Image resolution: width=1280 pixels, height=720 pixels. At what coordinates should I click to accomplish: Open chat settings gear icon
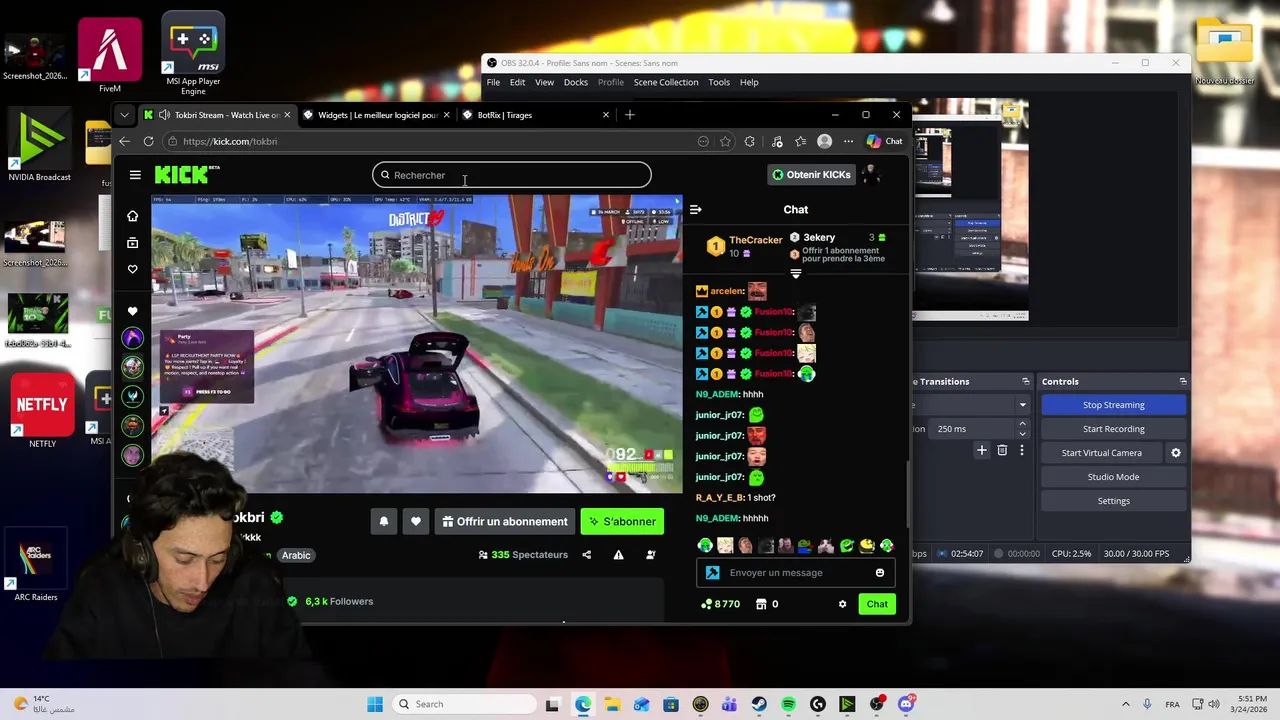[842, 604]
